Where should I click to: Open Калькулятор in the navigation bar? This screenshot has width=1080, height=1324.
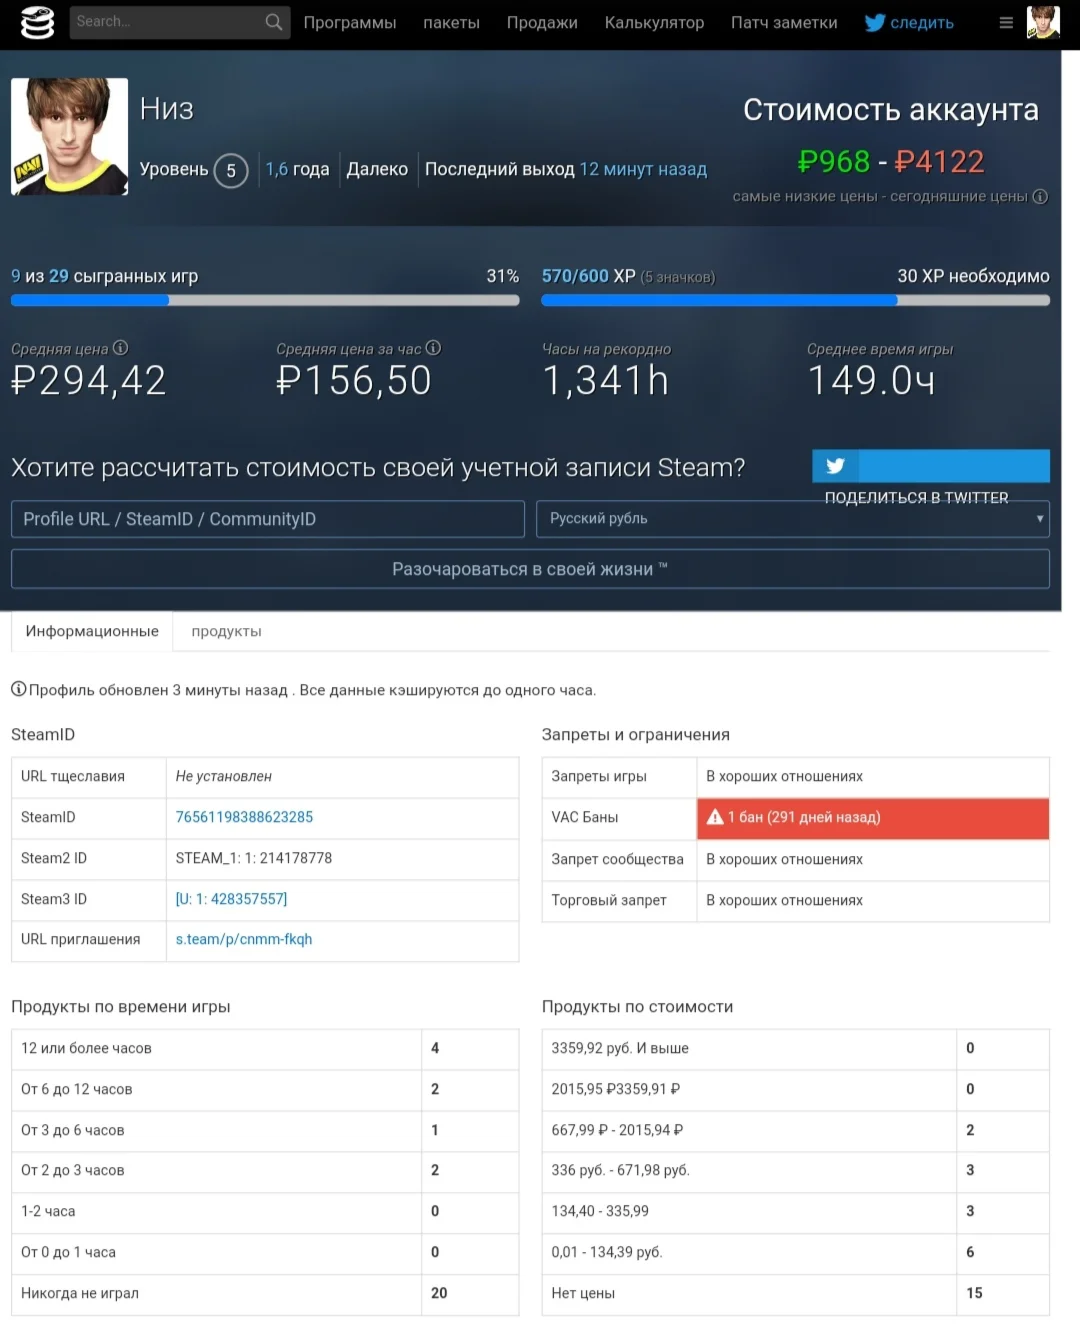(x=654, y=22)
